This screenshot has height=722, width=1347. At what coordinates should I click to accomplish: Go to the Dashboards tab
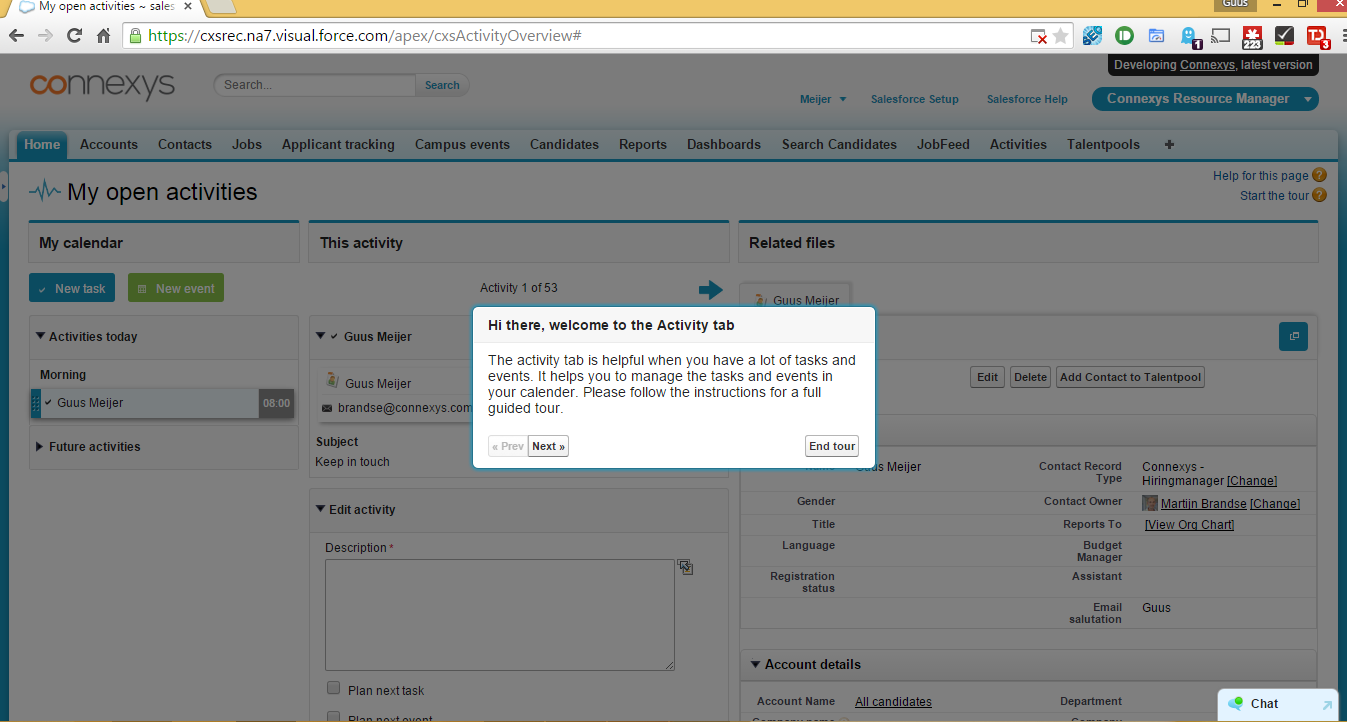click(x=724, y=144)
